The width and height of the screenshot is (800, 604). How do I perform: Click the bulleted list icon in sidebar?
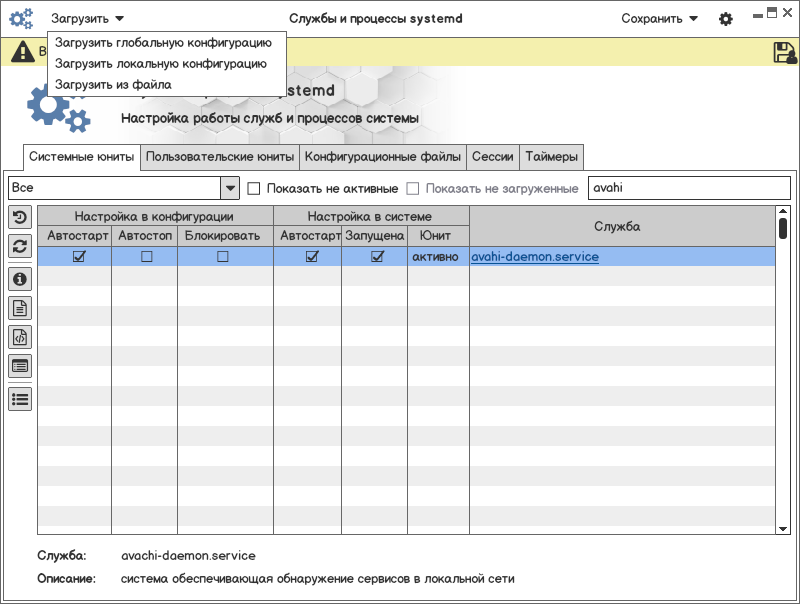(19, 399)
